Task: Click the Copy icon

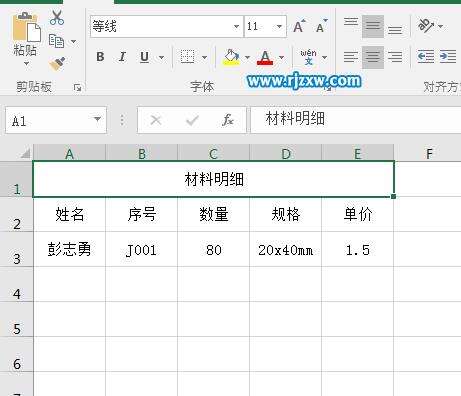Action: point(56,41)
